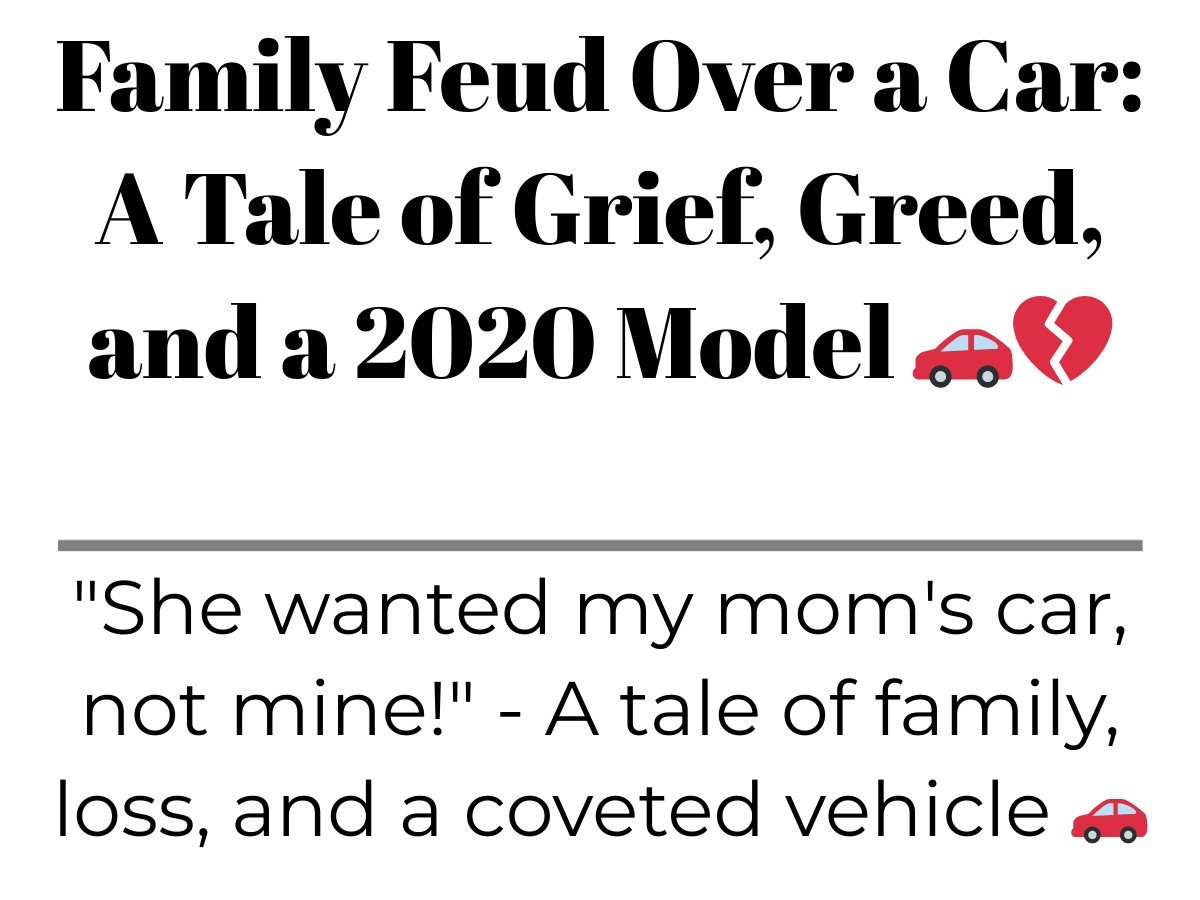
Task: Click the broken heart emoji
Action: pyautogui.click(x=1062, y=340)
